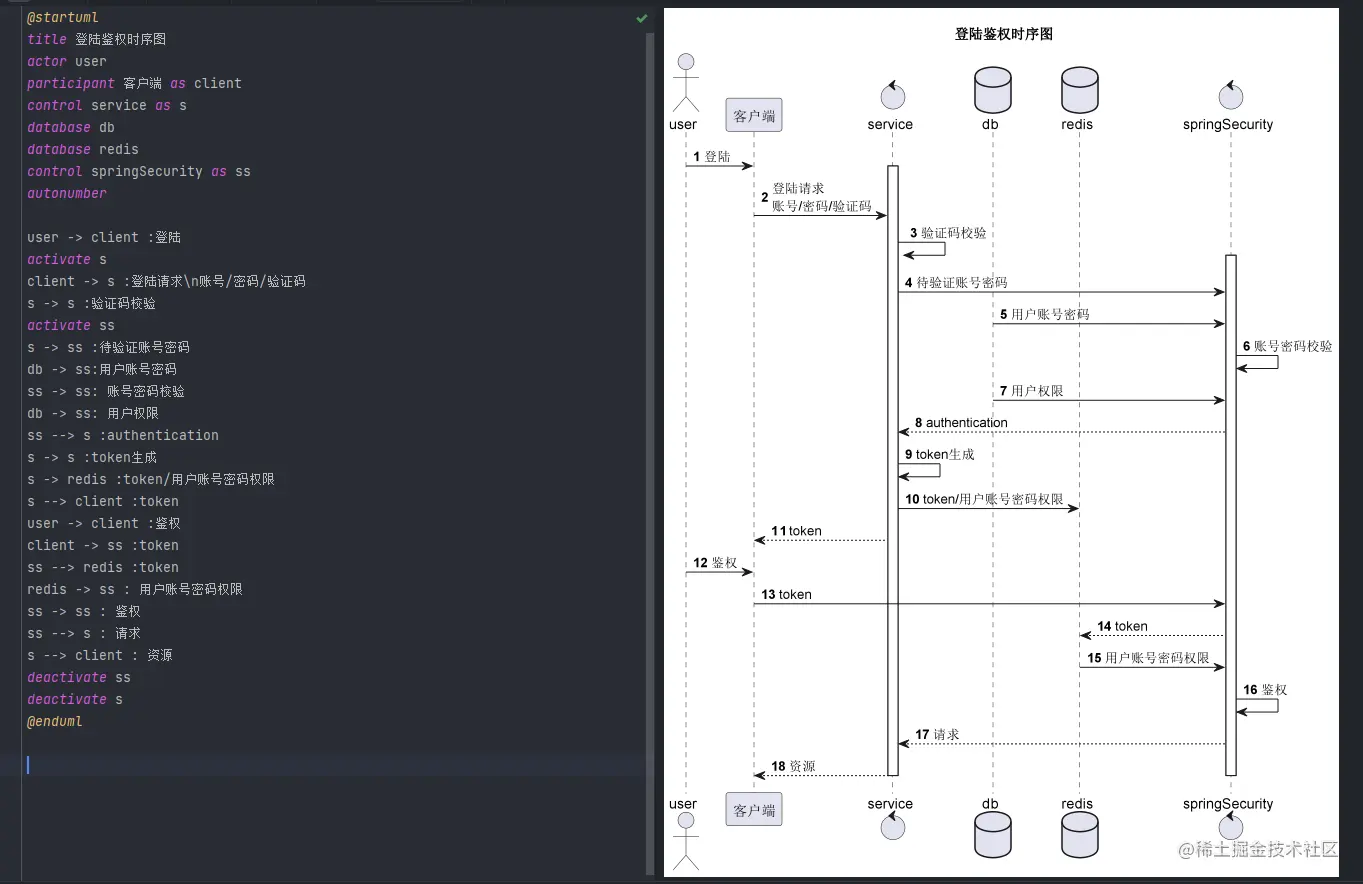Click the green checkmark inspection icon
The image size is (1363, 884).
tap(642, 18)
